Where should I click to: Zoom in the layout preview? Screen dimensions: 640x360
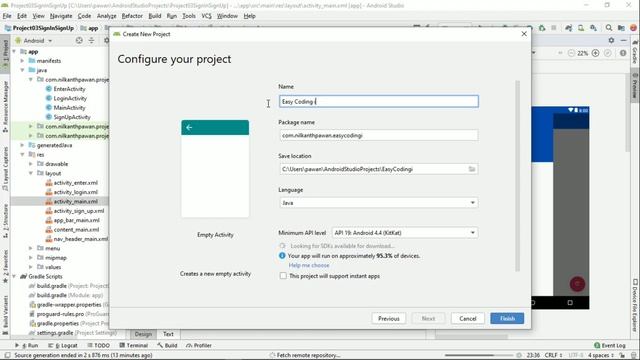tap(596, 53)
